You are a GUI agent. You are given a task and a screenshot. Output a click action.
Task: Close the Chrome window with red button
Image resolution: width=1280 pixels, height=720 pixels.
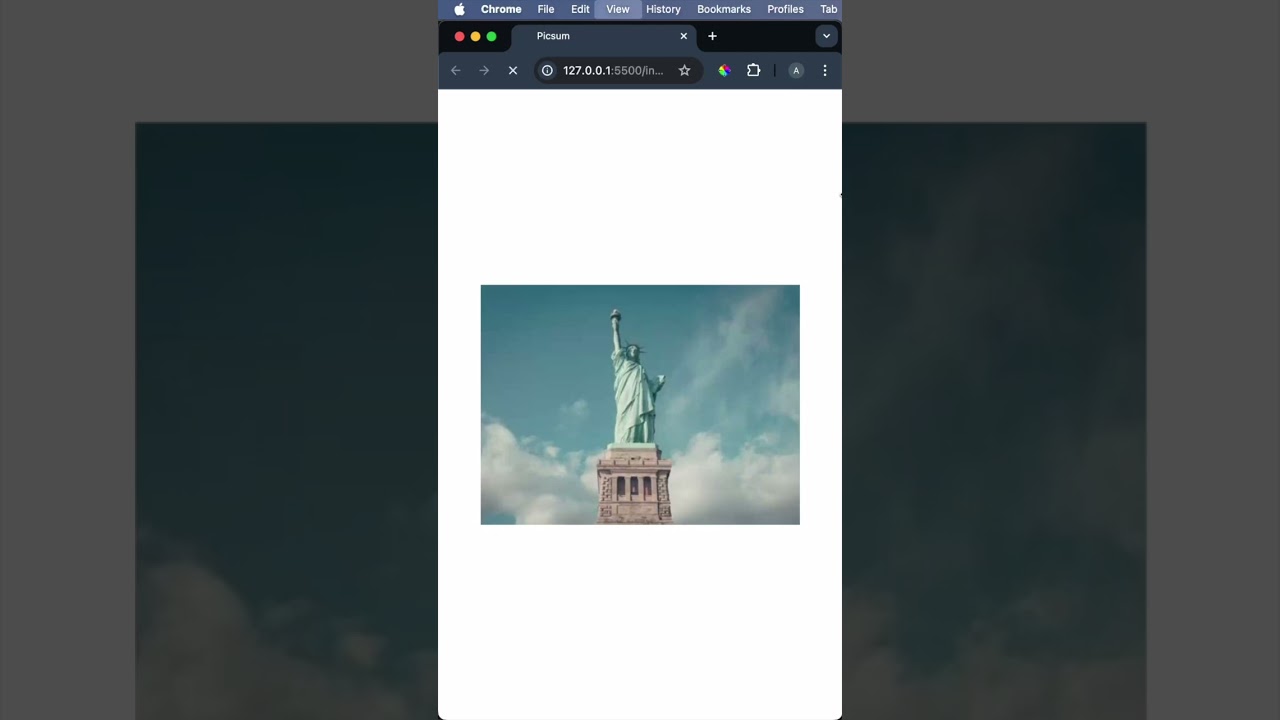tap(460, 36)
